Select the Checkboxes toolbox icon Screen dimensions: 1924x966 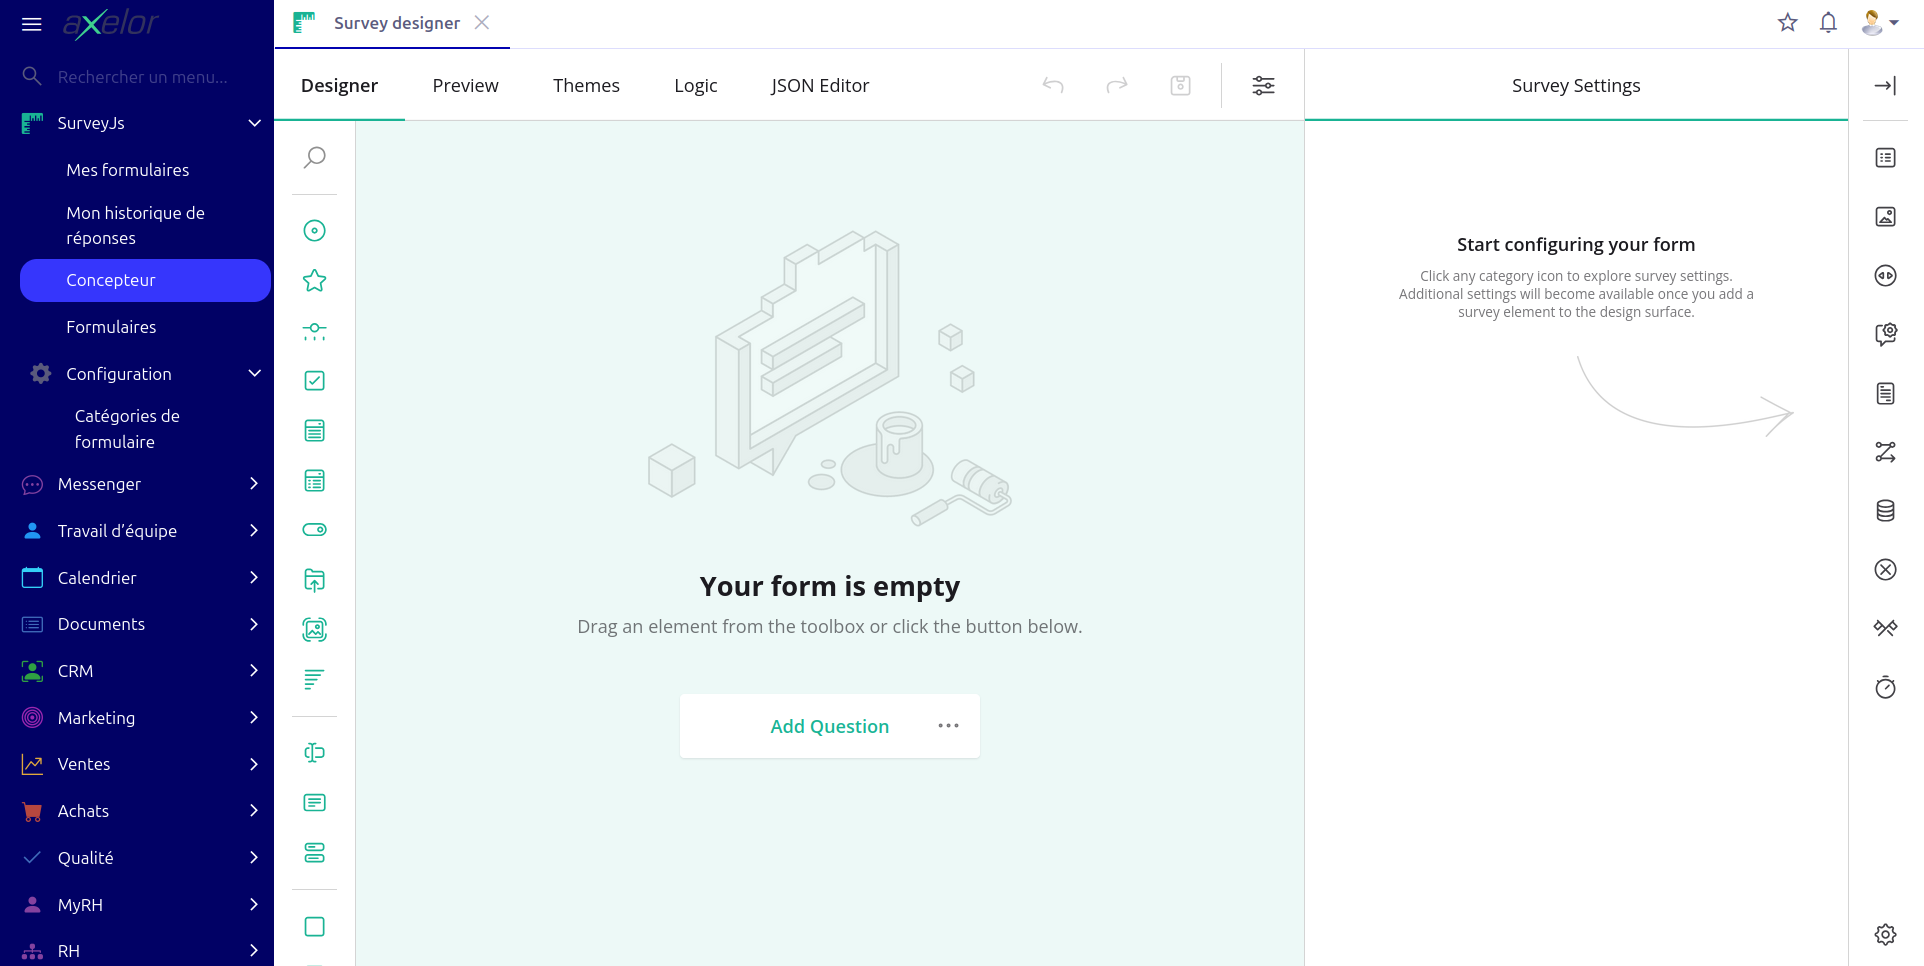pos(314,381)
